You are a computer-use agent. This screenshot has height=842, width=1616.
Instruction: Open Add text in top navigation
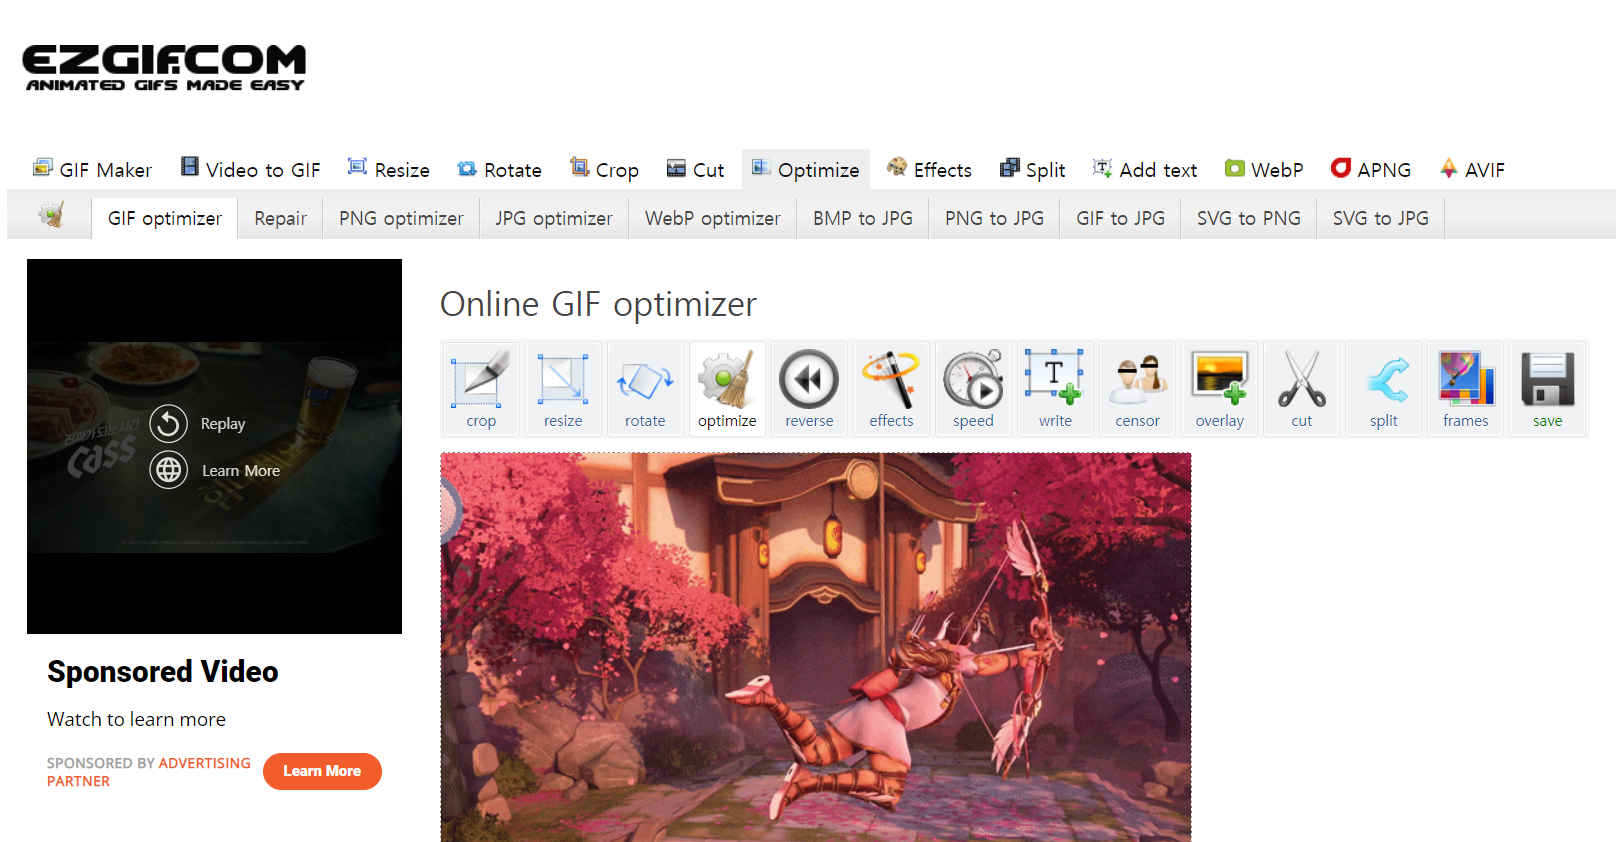click(x=1145, y=169)
